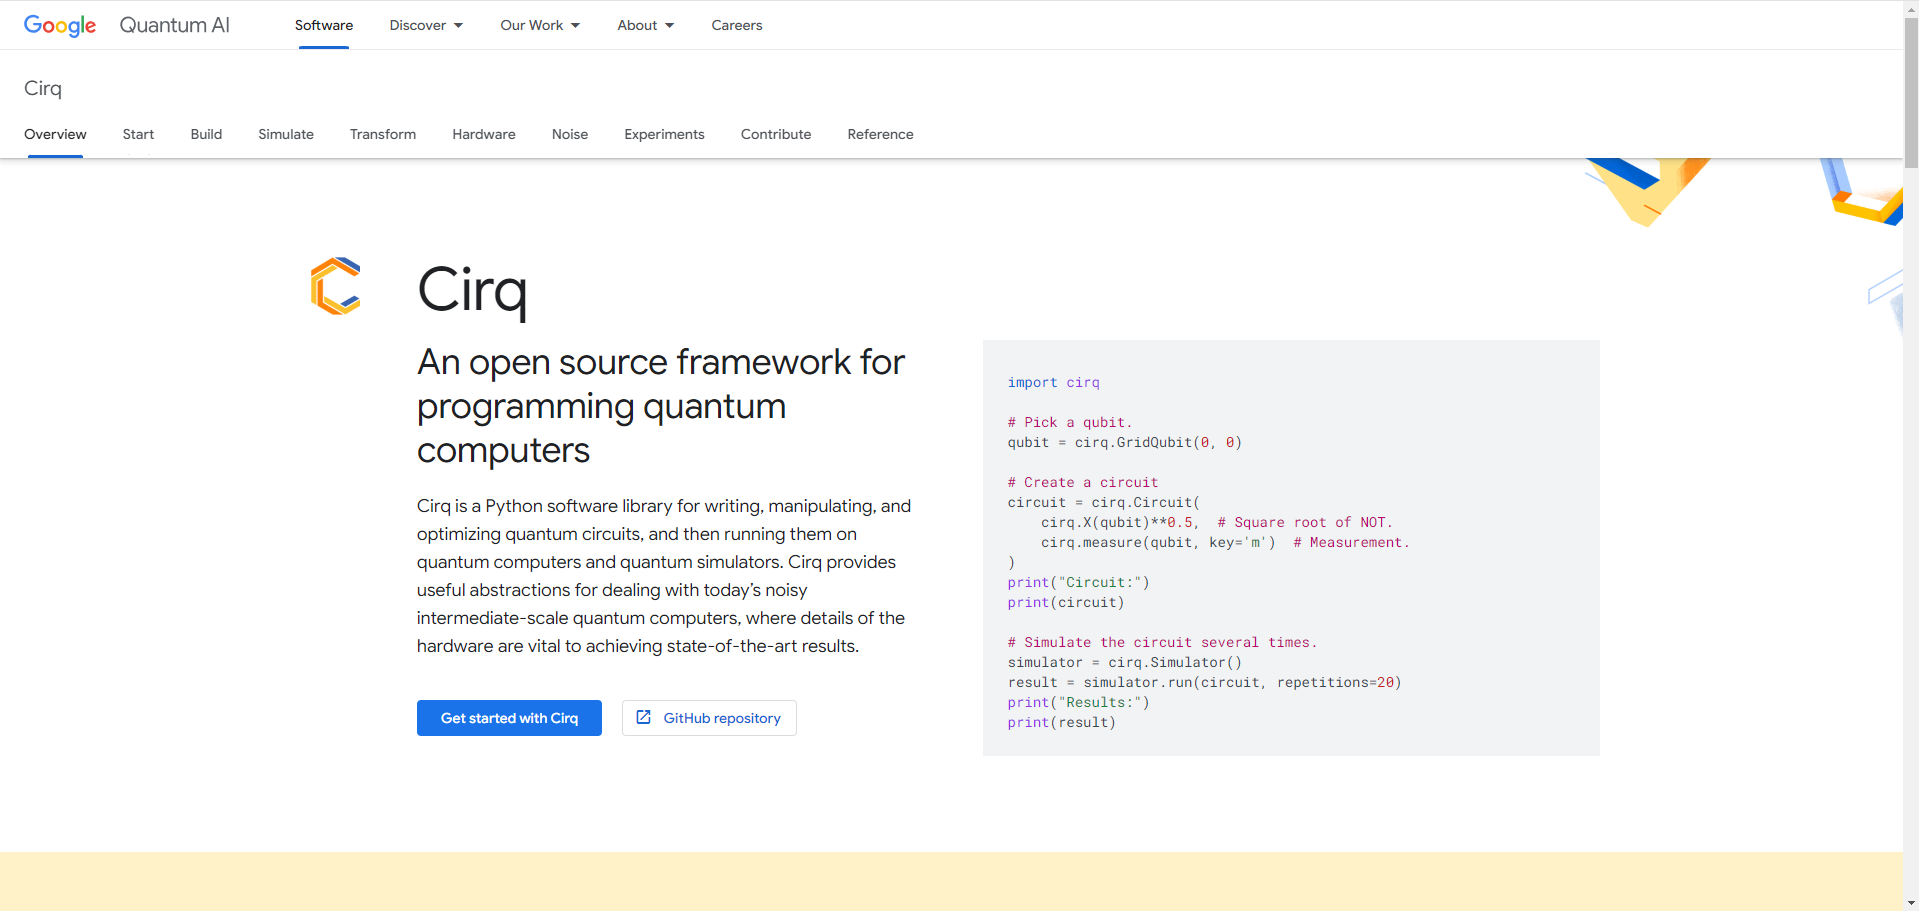
Task: Open the Quantum AI home link
Action: [175, 25]
